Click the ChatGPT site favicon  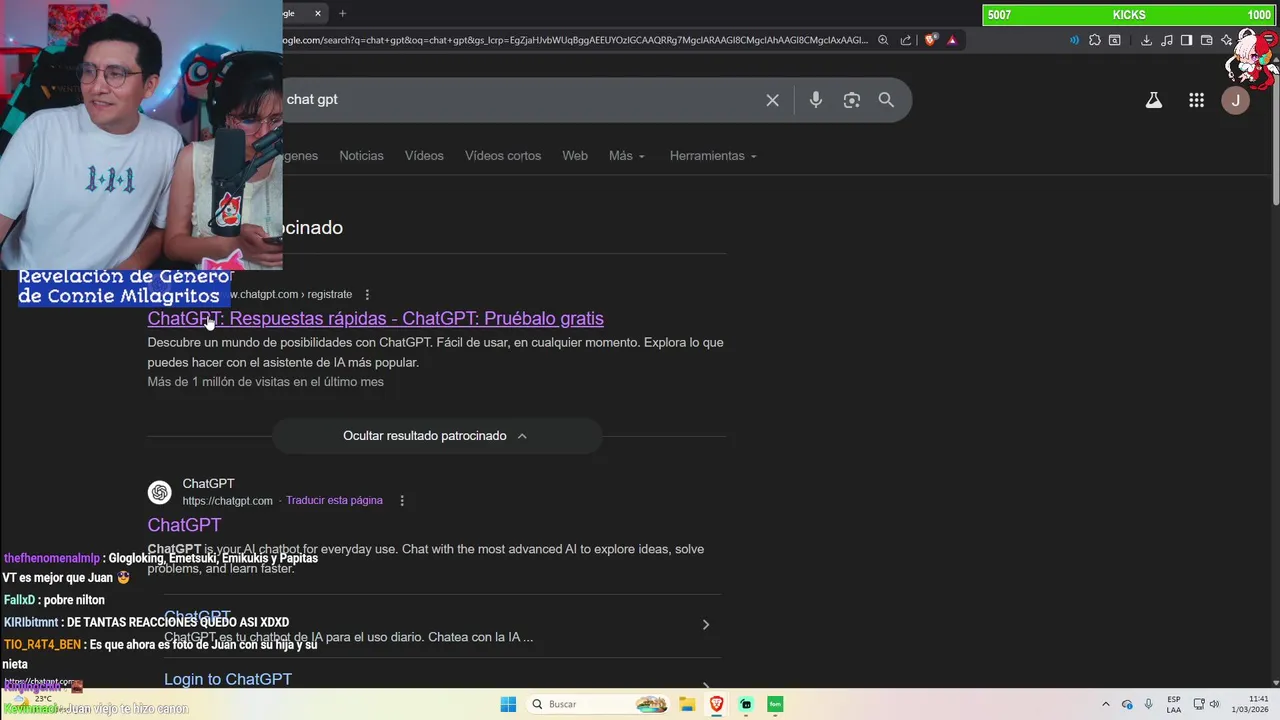click(x=159, y=492)
